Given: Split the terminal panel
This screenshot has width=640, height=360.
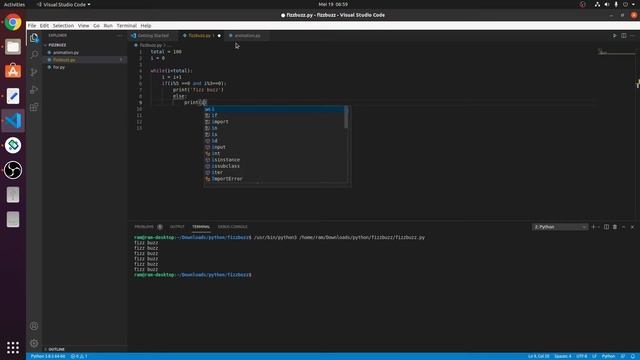Looking at the screenshot, I should 607,227.
